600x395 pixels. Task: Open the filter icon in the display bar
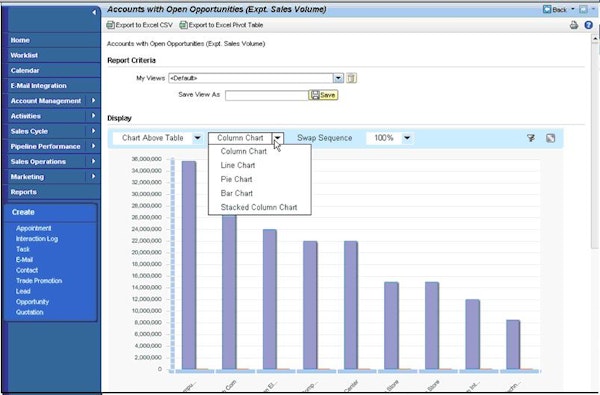(x=531, y=138)
